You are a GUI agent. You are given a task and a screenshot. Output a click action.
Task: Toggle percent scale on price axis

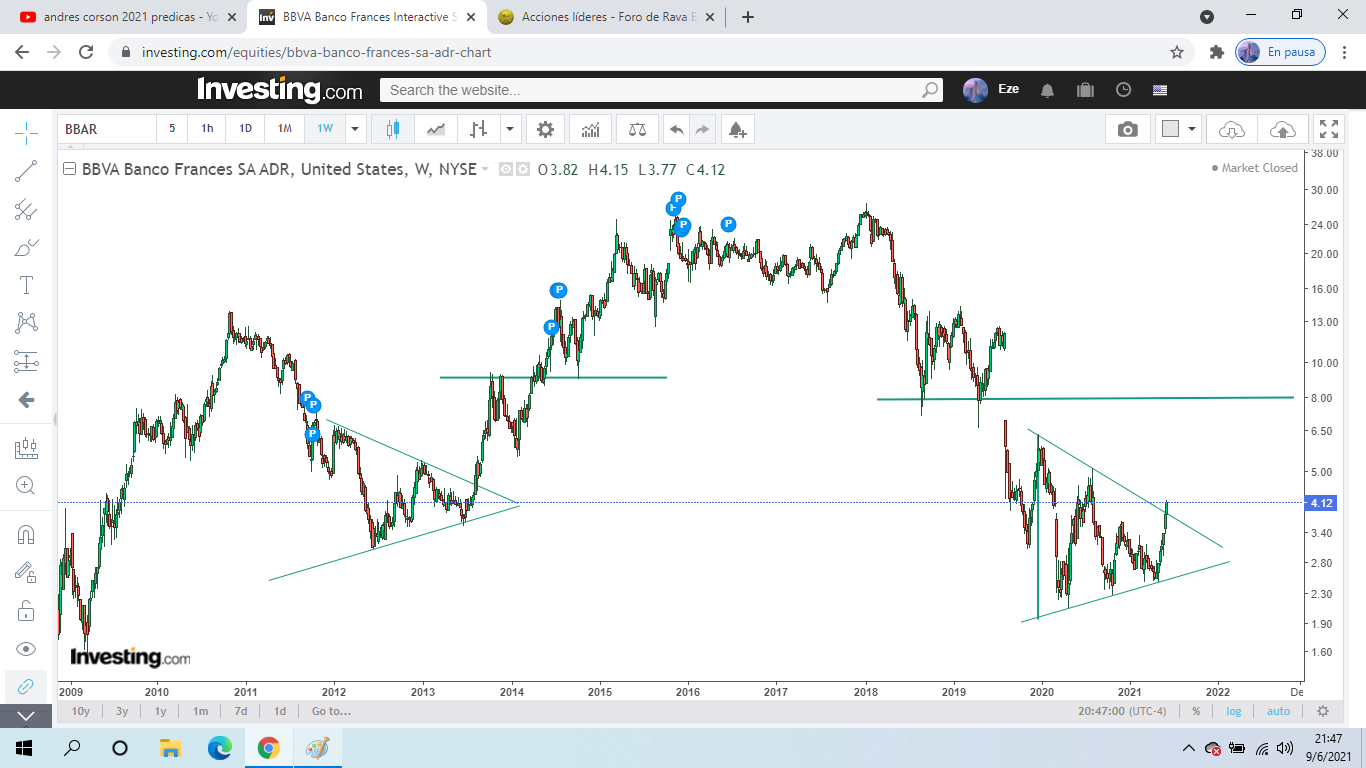(x=1196, y=711)
